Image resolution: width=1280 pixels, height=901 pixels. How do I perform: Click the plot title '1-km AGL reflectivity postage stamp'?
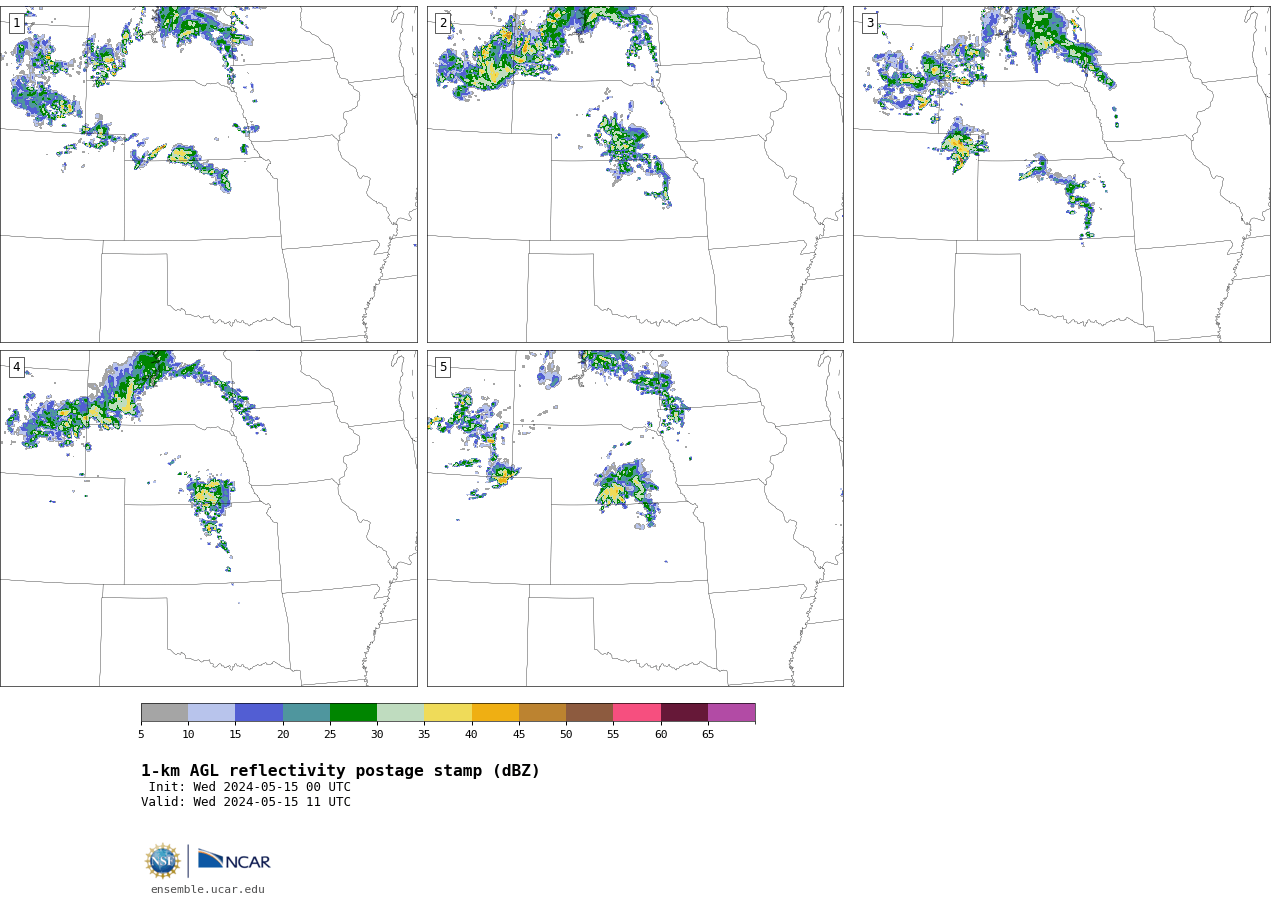click(340, 771)
